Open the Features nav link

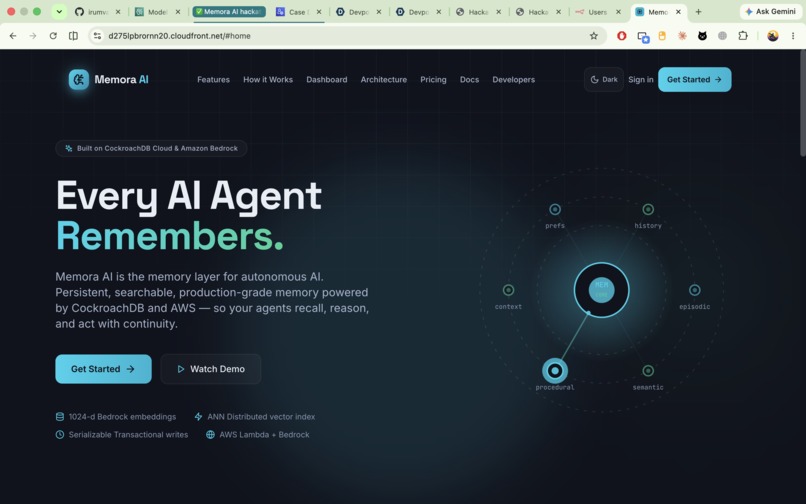tap(213, 80)
